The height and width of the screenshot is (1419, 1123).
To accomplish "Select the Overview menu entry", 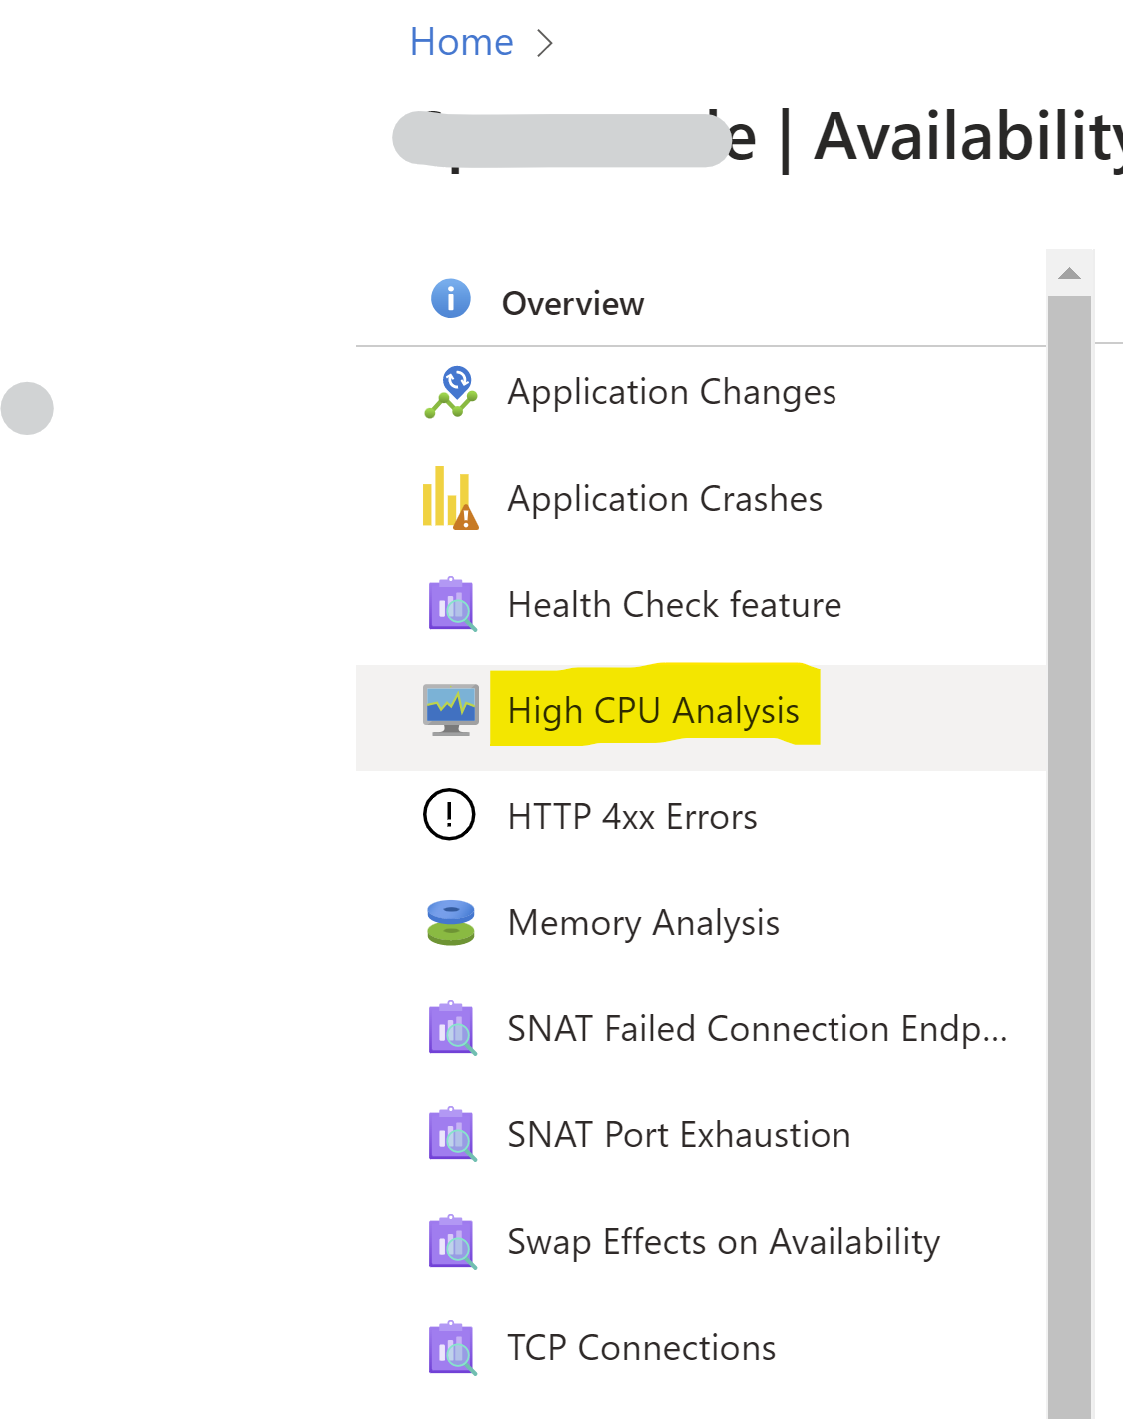I will click(574, 303).
